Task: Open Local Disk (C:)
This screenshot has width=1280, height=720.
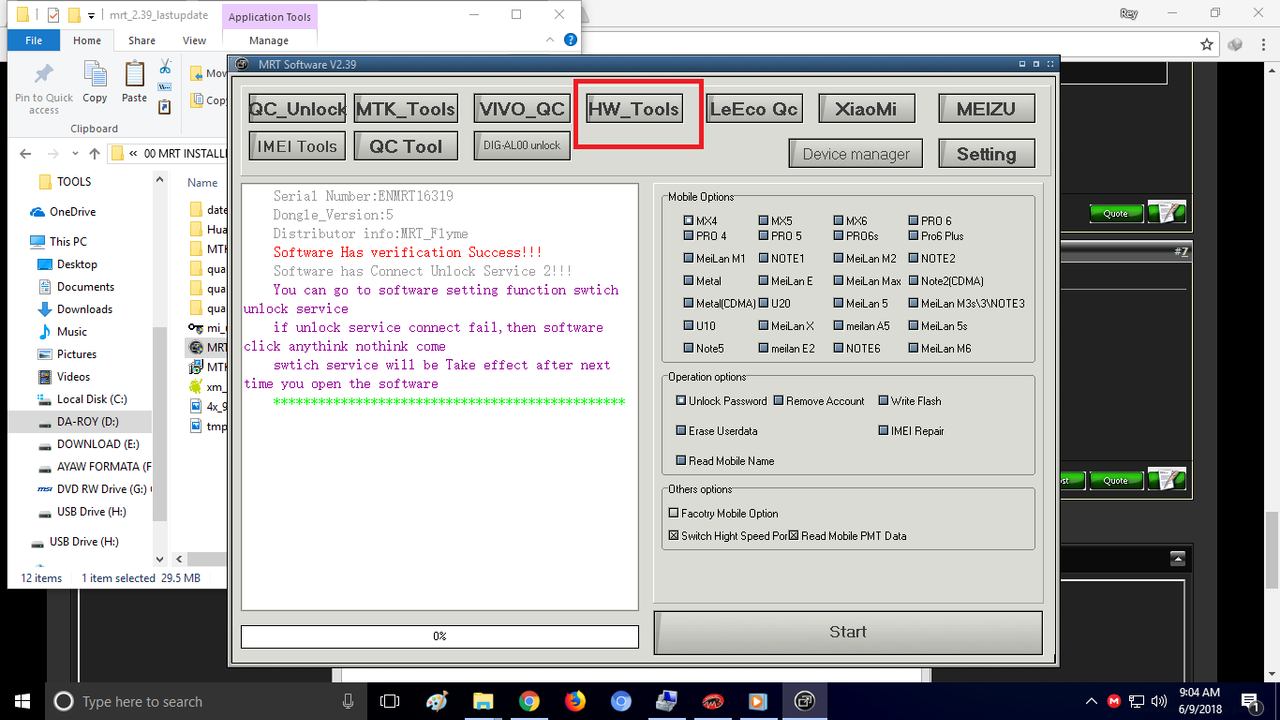Action: coord(82,399)
